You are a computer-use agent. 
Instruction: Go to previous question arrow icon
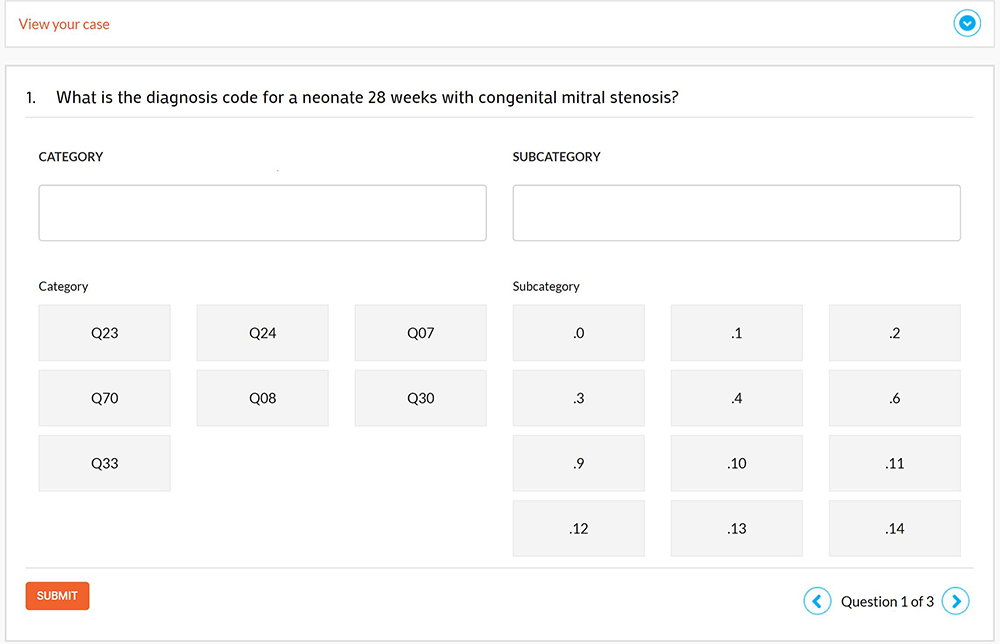[x=817, y=601]
